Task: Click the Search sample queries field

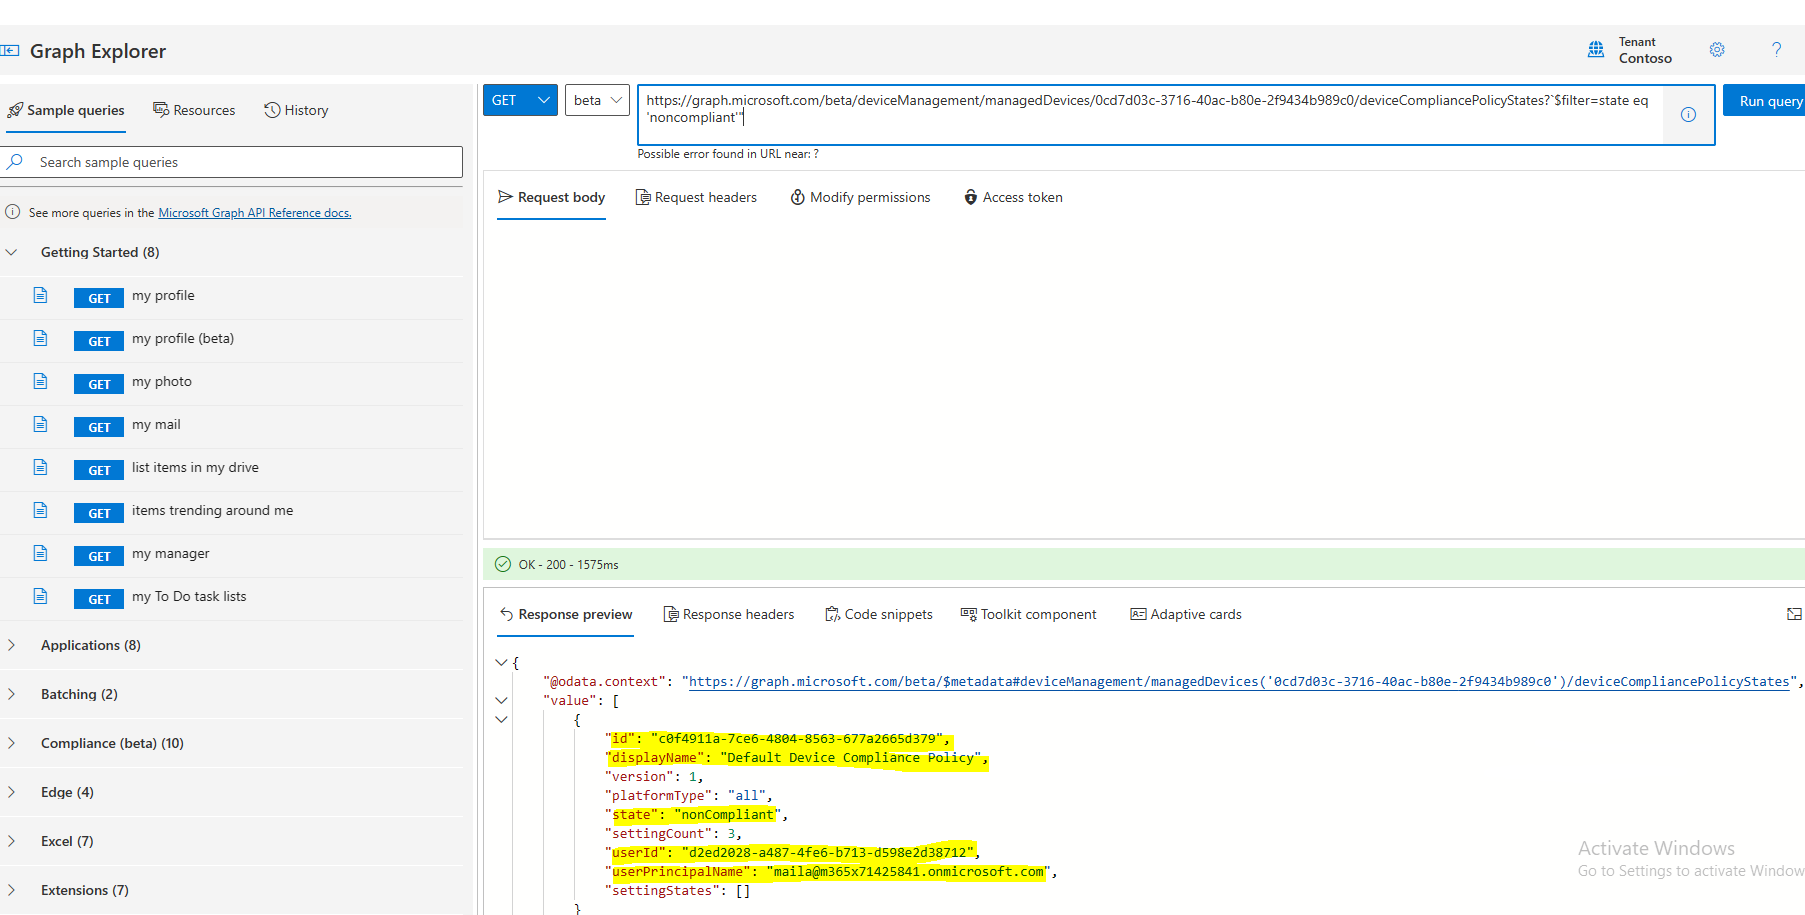Action: pyautogui.click(x=232, y=162)
